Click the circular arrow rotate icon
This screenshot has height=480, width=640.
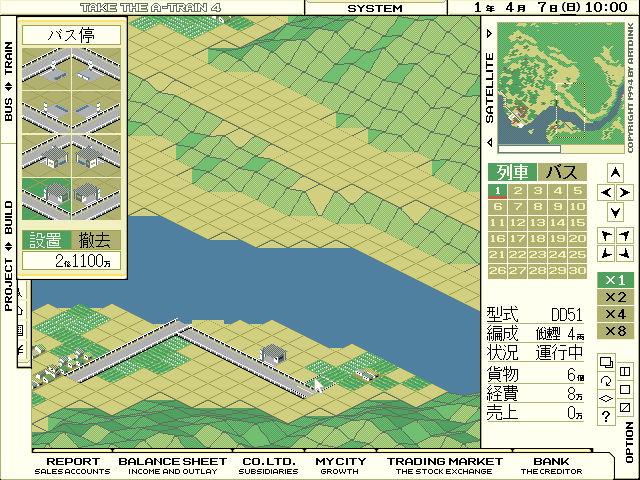[x=606, y=381]
